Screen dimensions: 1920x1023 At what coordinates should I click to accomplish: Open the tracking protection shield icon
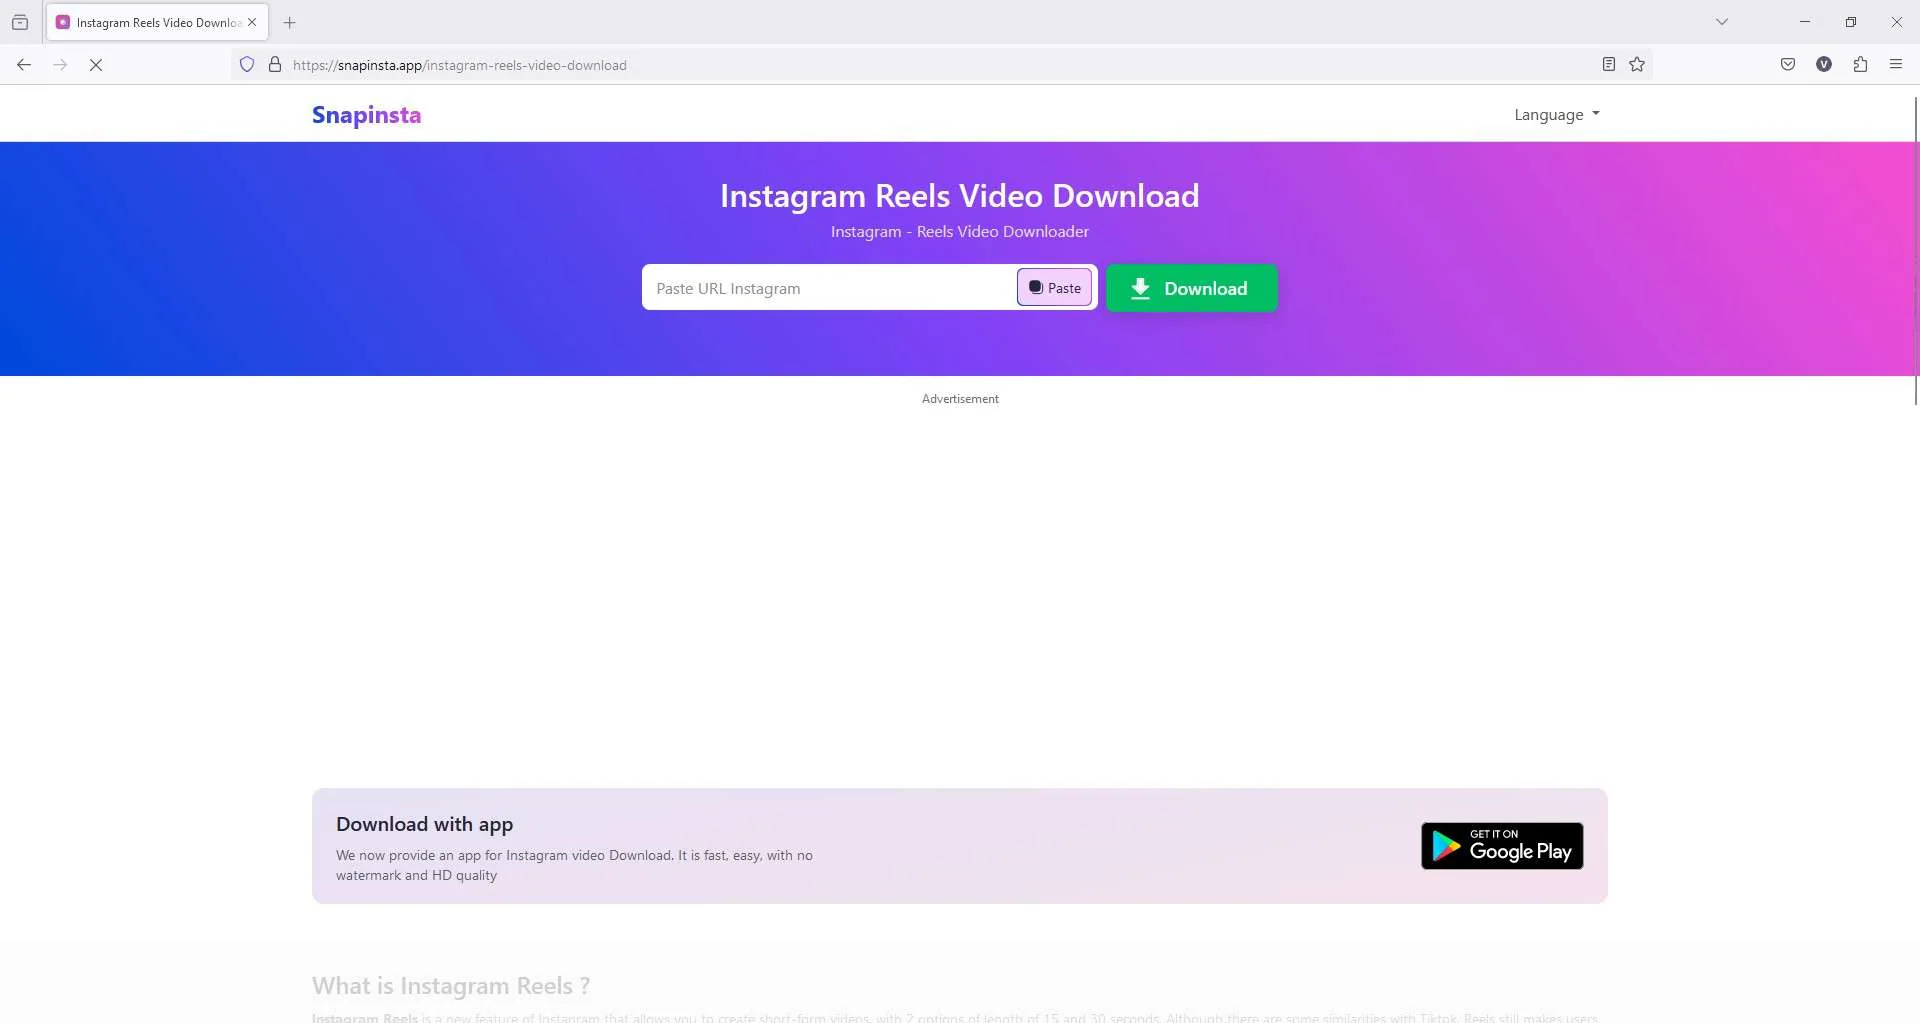click(x=247, y=65)
